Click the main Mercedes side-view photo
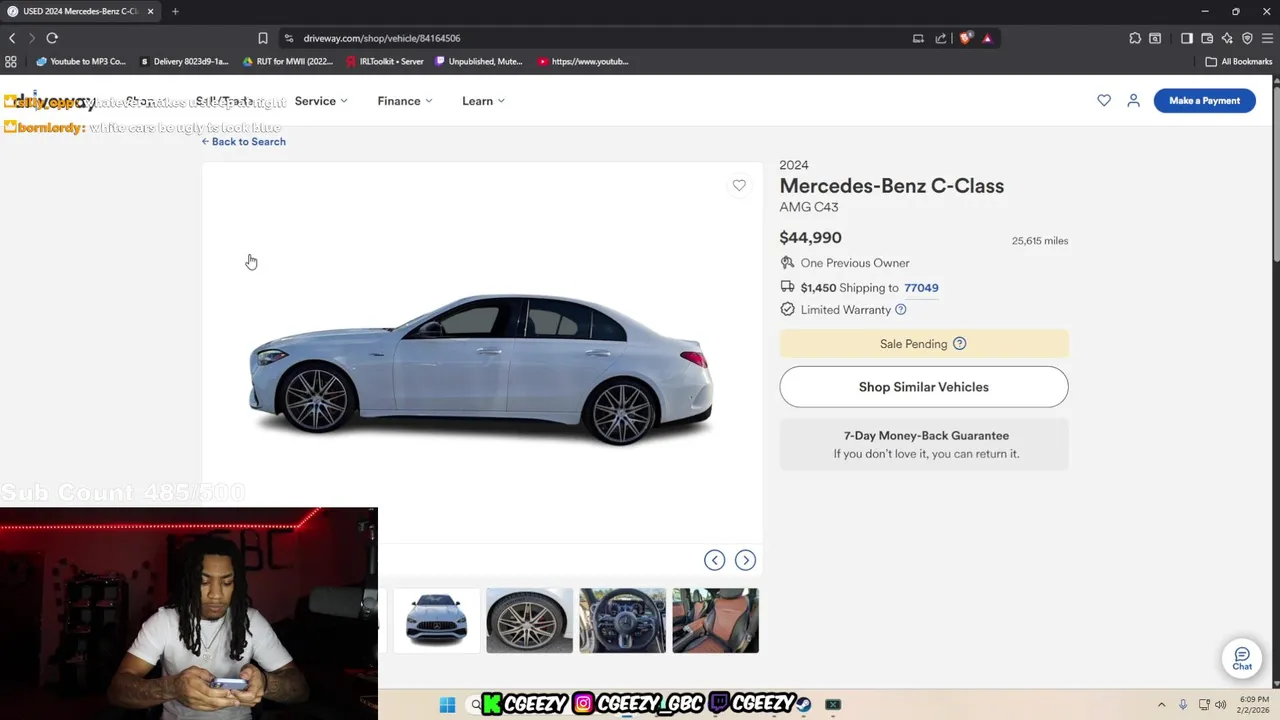 [x=482, y=368]
